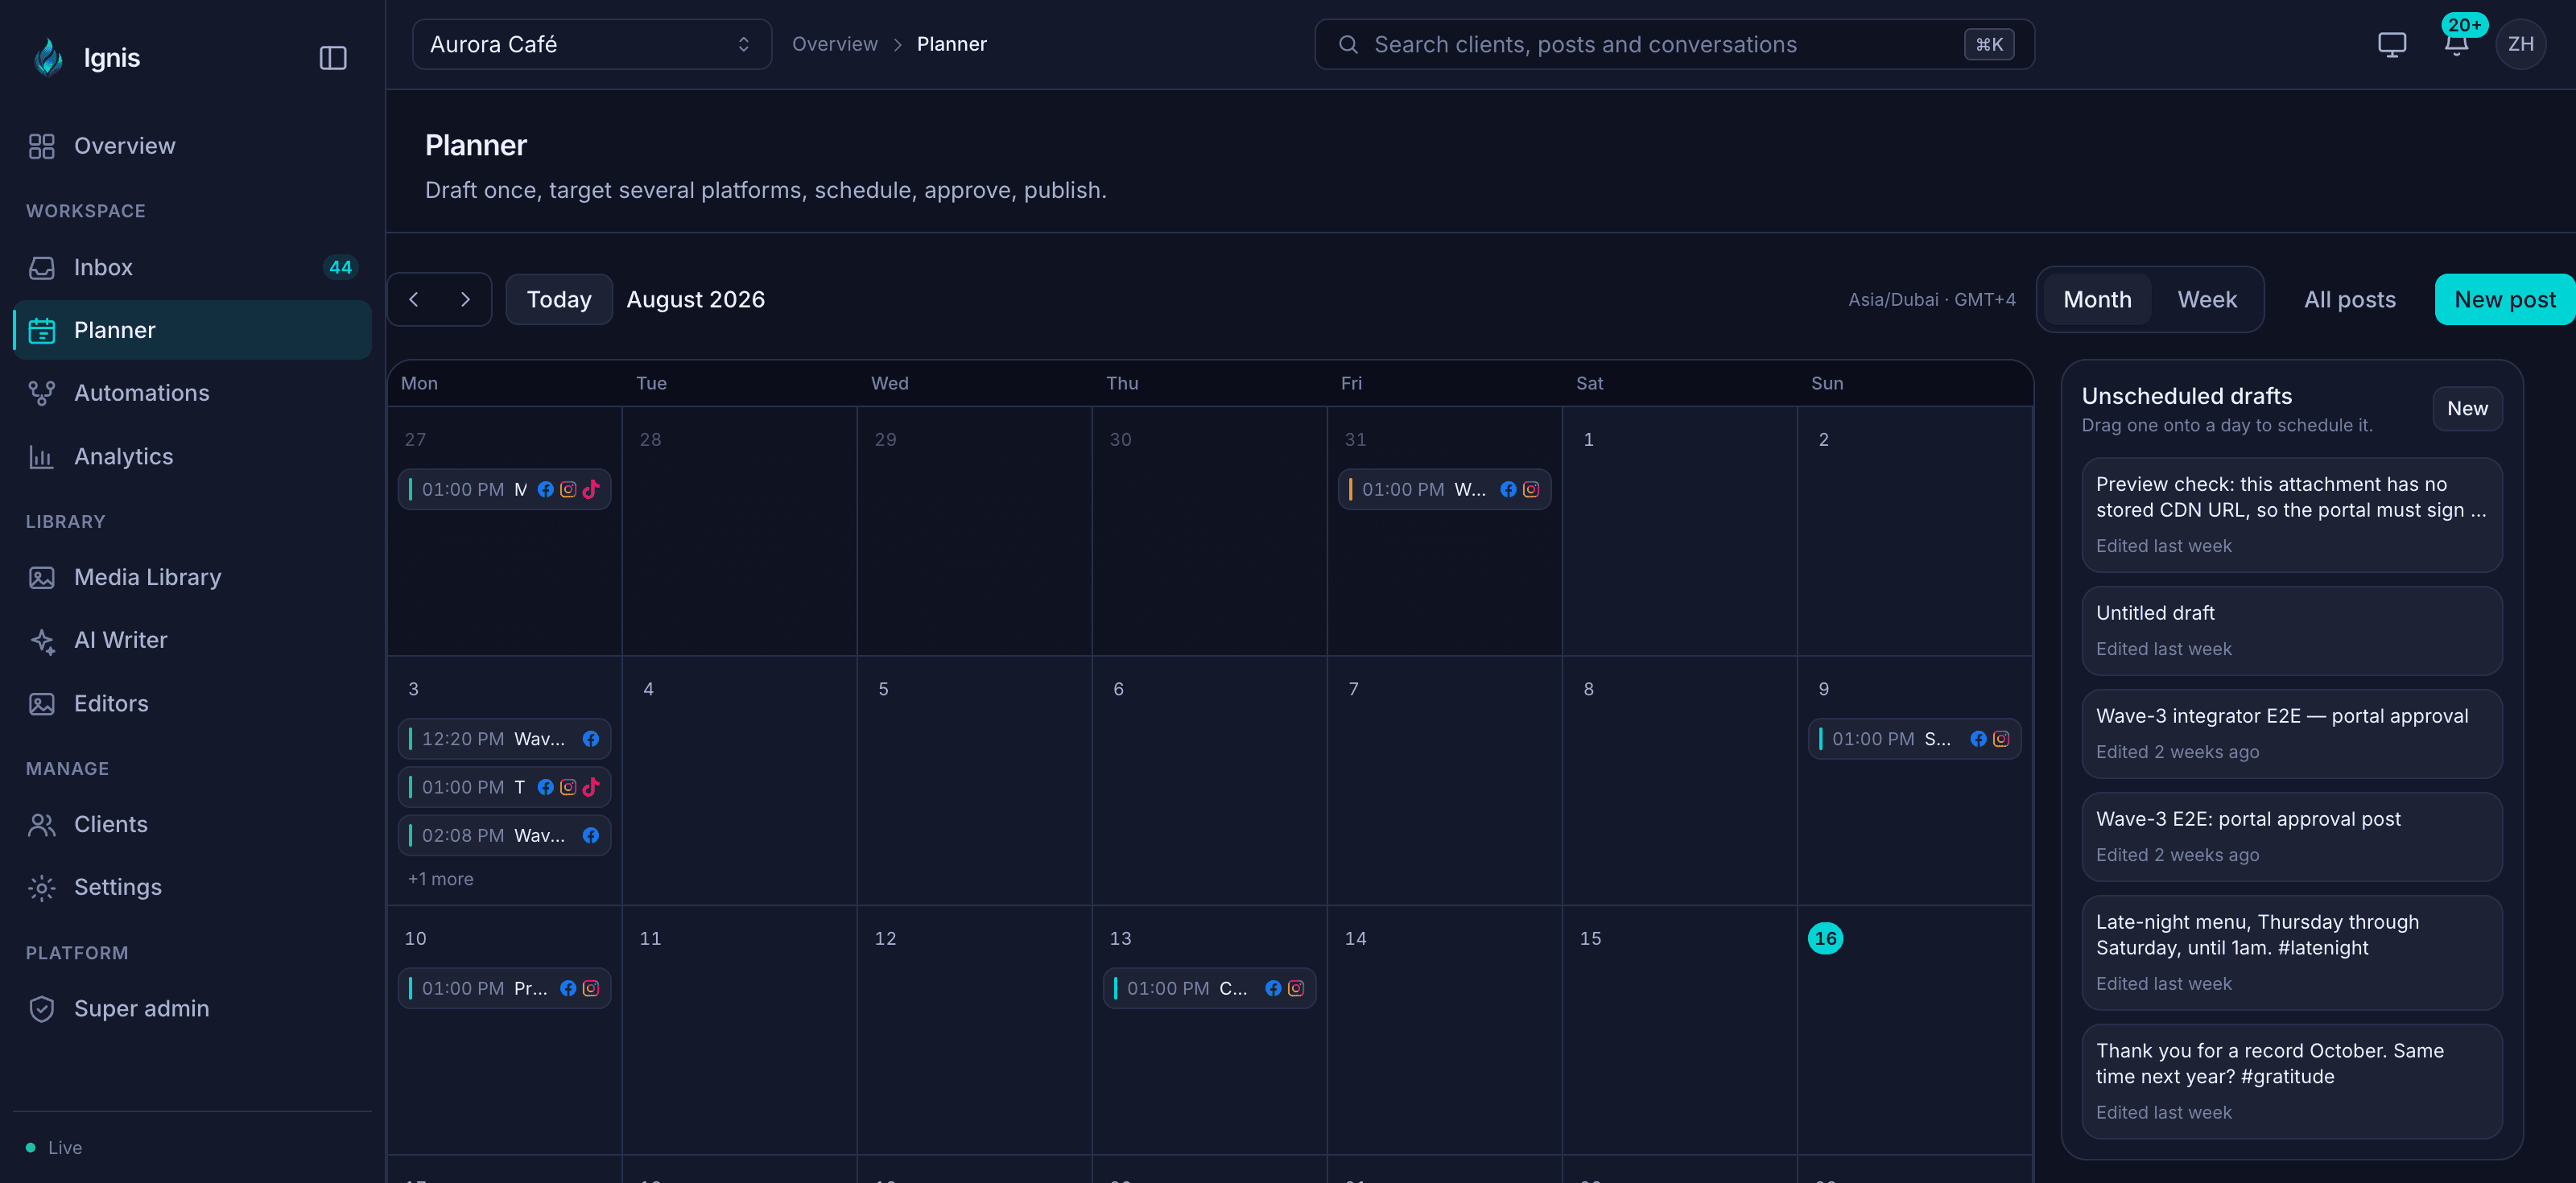Create a New post

point(2505,299)
